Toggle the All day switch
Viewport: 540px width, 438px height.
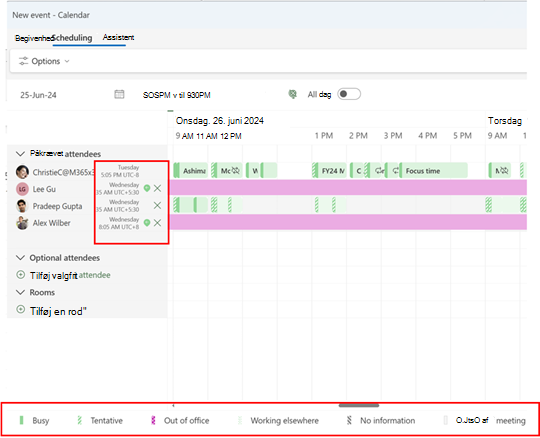(x=349, y=94)
